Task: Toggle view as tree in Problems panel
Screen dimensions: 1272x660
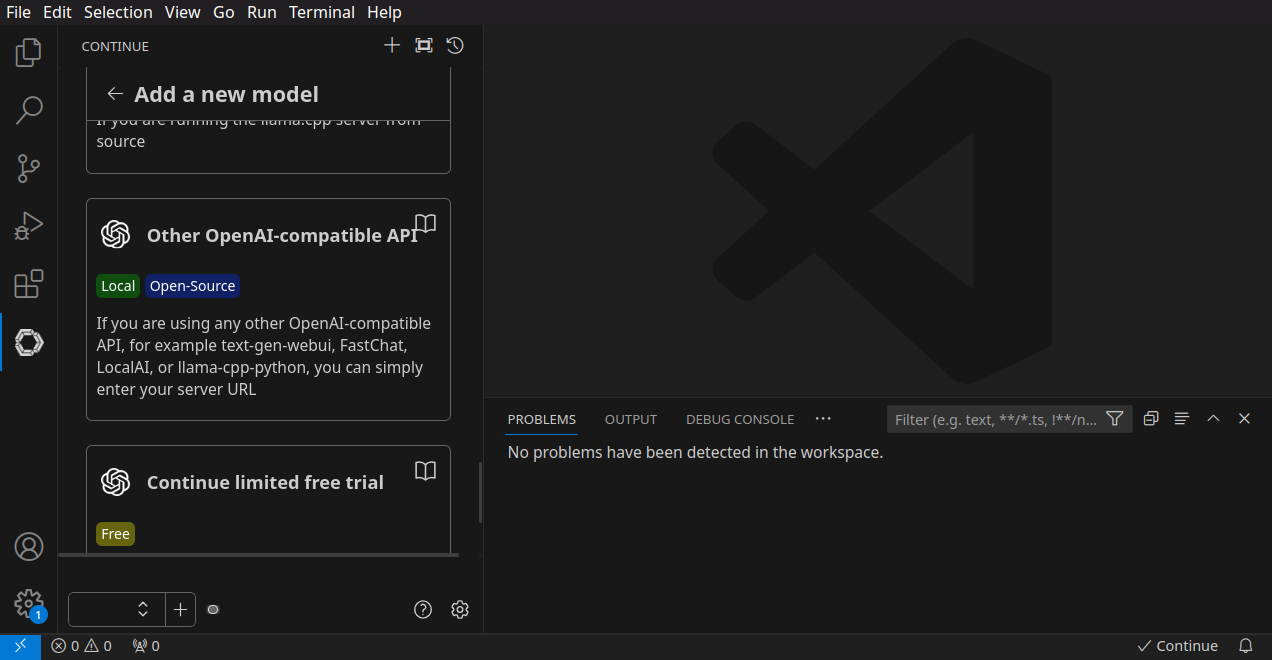Action: [1181, 419]
